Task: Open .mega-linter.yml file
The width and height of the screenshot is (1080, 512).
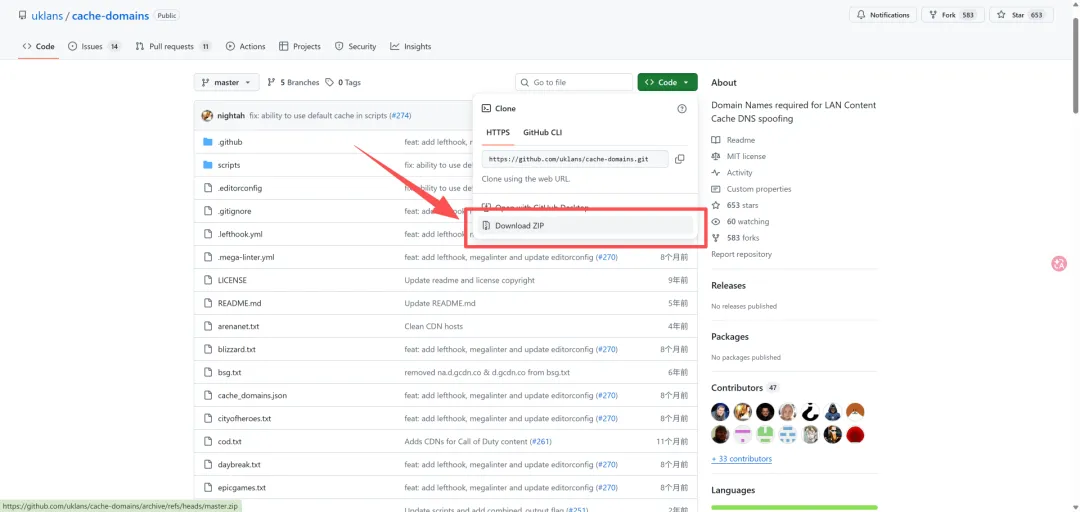Action: coord(246,257)
